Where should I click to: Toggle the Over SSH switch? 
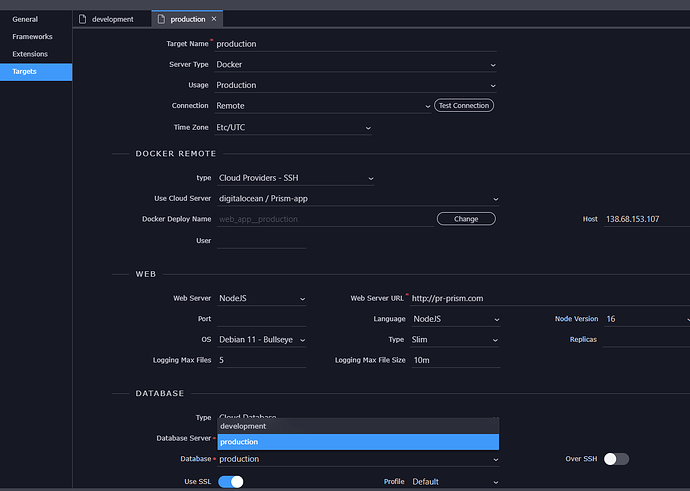pos(616,459)
